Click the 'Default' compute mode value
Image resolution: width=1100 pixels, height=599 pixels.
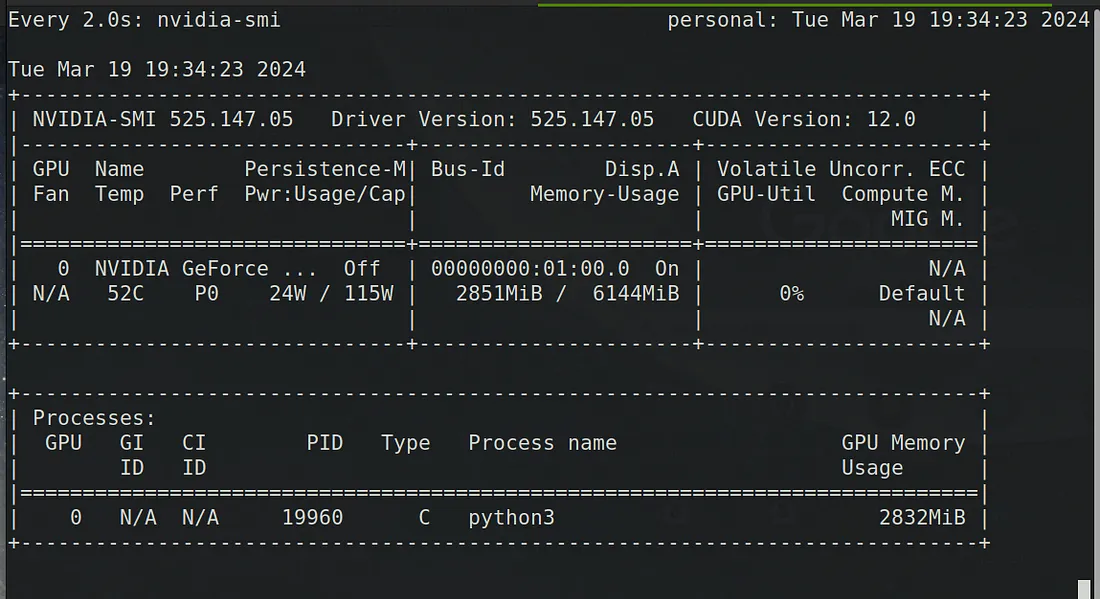922,293
